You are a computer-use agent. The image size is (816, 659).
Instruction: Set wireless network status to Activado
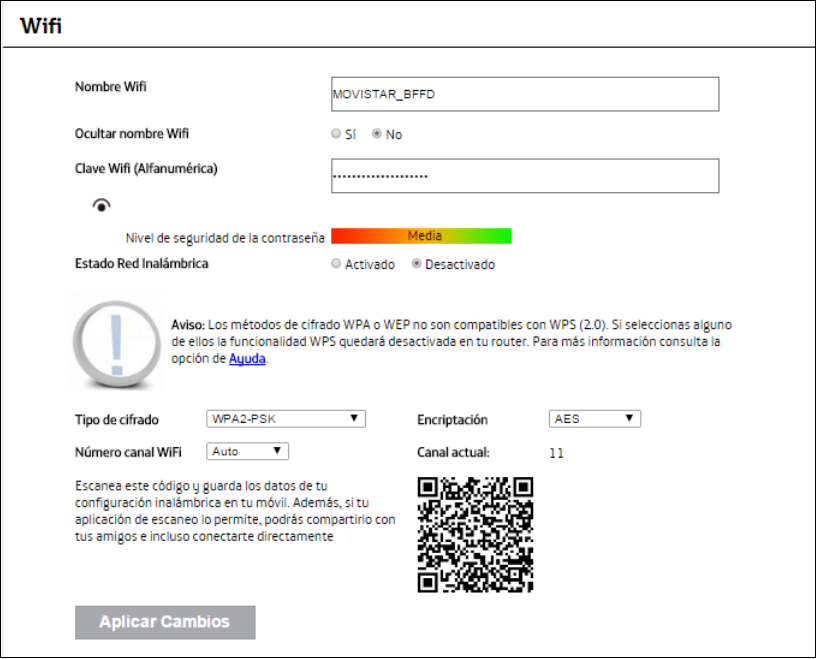pyautogui.click(x=336, y=264)
